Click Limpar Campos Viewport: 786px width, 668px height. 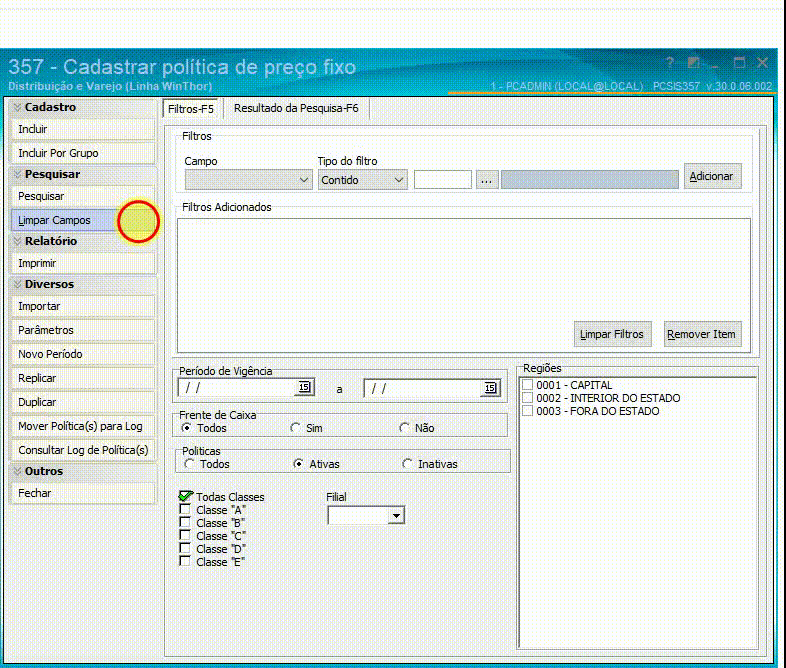[83, 220]
